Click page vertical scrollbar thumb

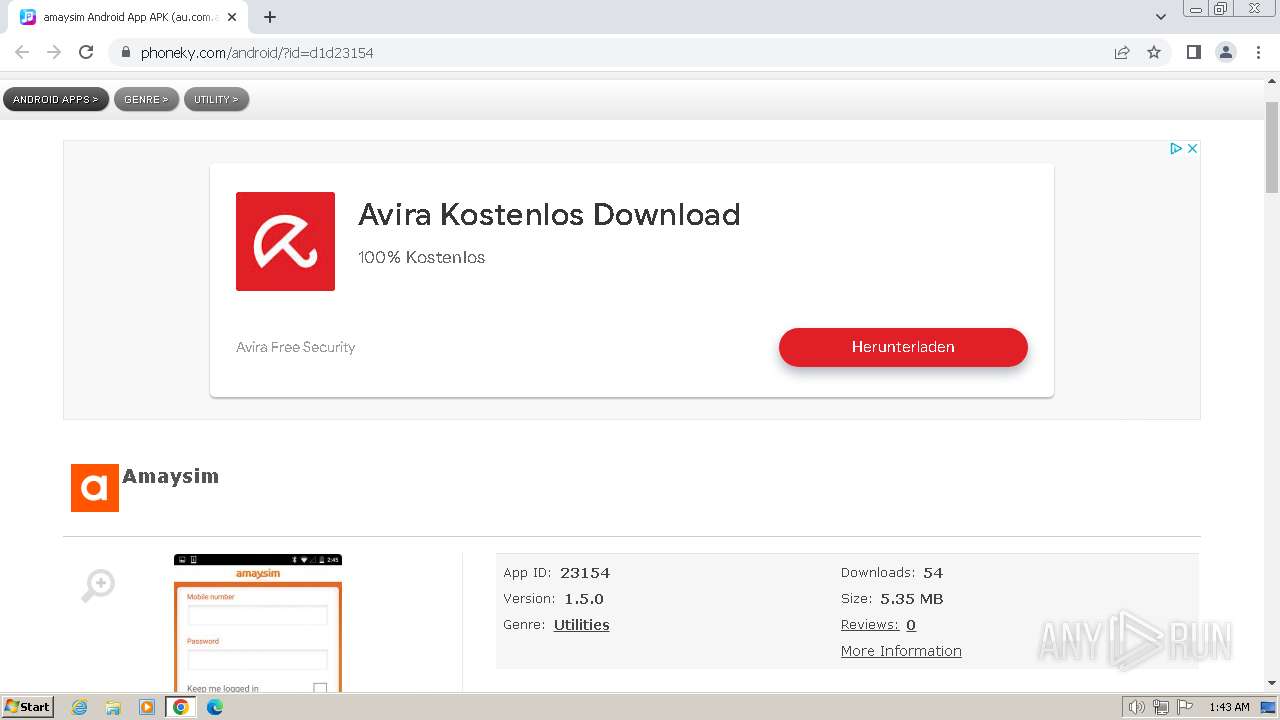pos(1272,147)
